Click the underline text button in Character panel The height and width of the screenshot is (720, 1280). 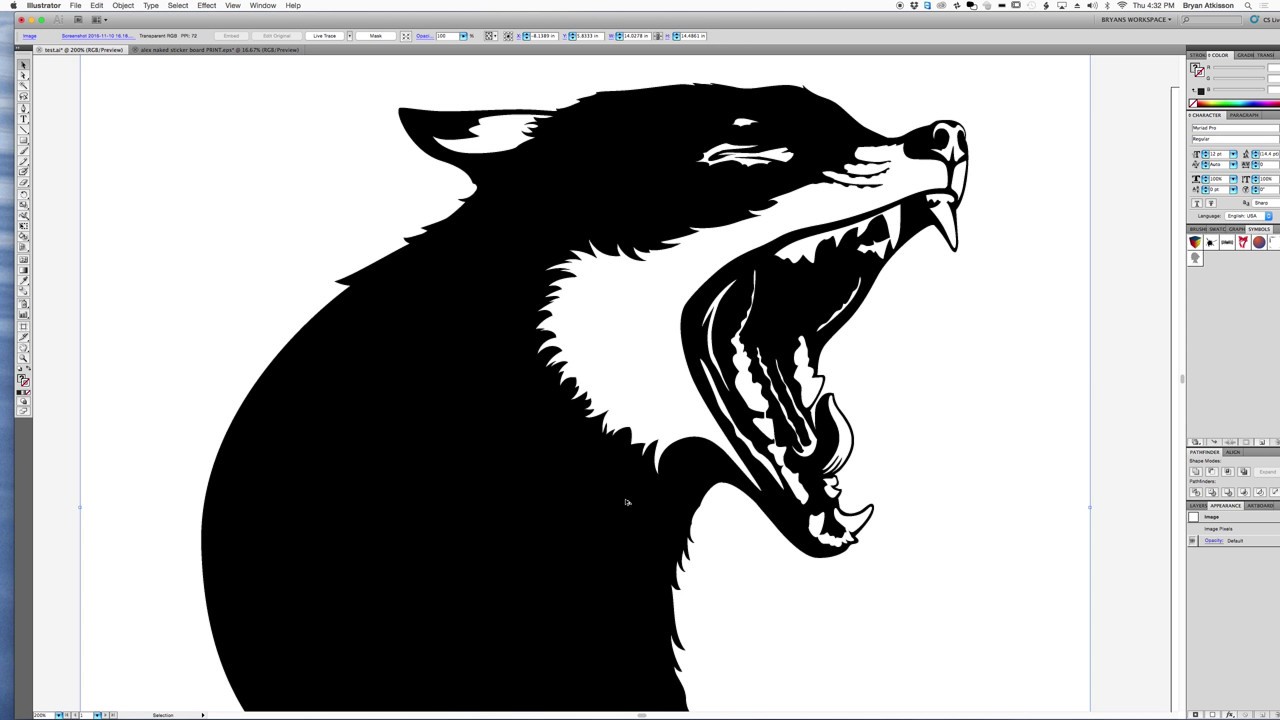point(1196,203)
